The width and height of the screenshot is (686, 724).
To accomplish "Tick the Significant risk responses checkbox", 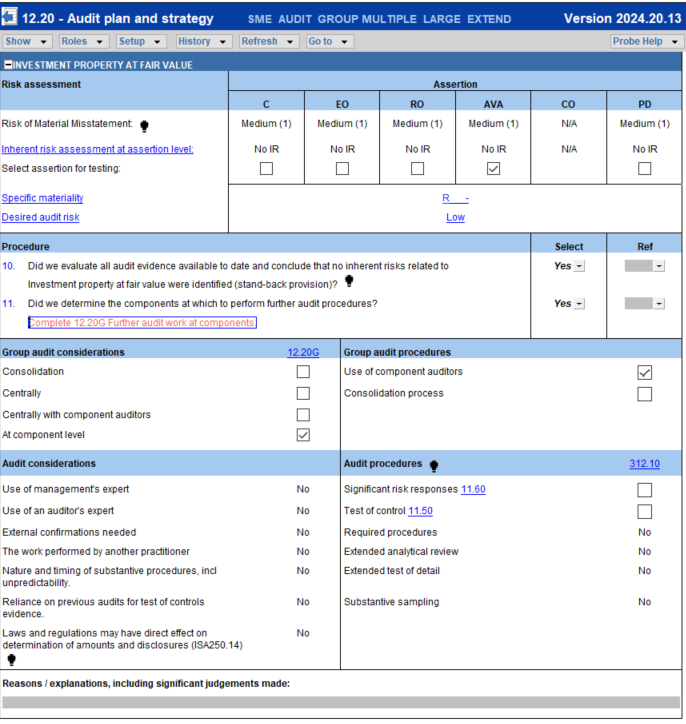I will pyautogui.click(x=644, y=490).
